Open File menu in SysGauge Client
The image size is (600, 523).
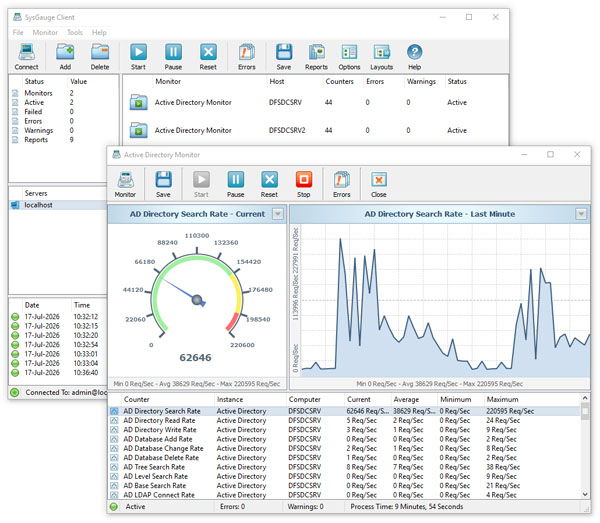(x=18, y=33)
